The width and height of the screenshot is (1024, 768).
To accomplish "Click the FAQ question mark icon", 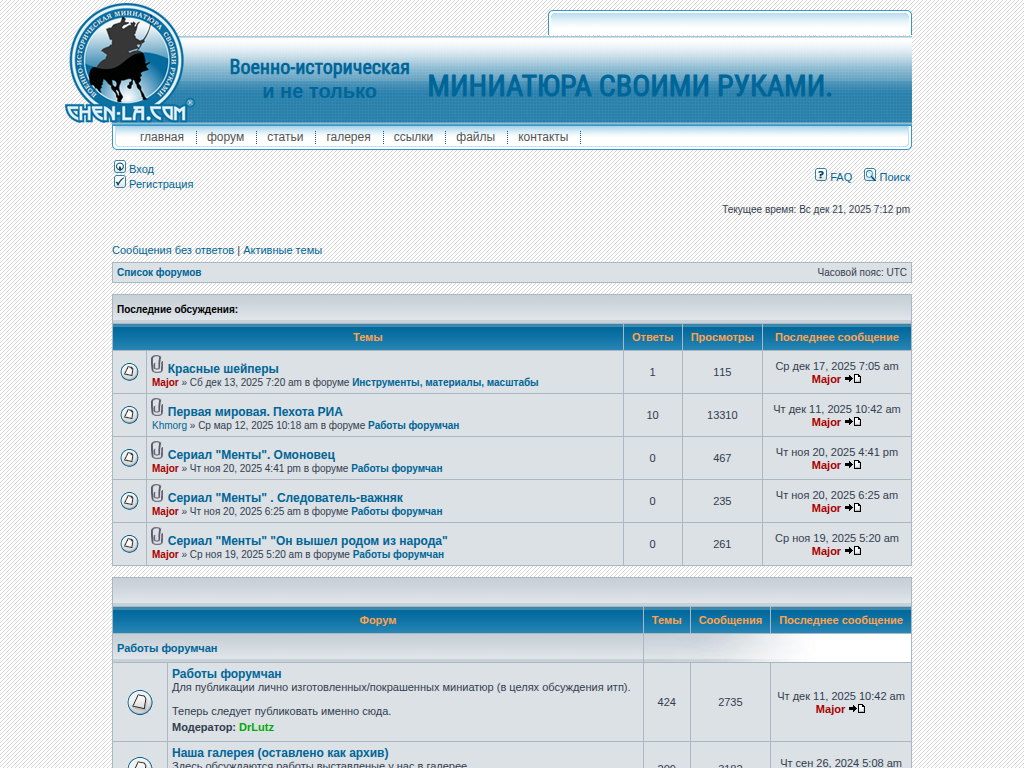I will [x=821, y=175].
